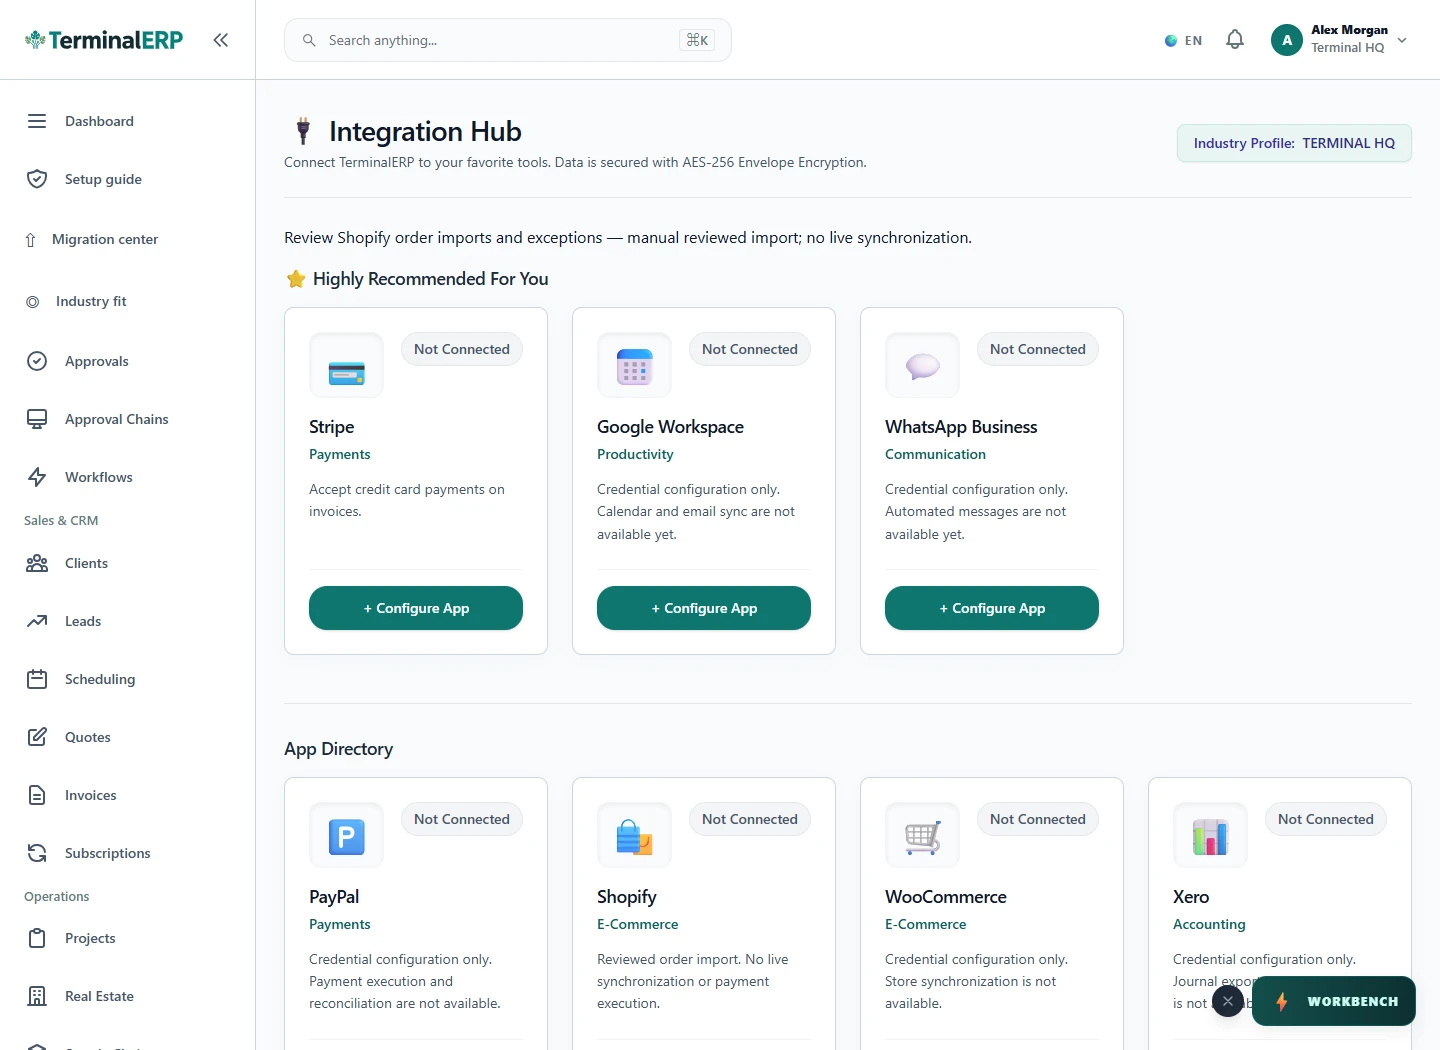Click the Leads trending arrow icon
Viewport: 1440px width, 1050px height.
[37, 621]
